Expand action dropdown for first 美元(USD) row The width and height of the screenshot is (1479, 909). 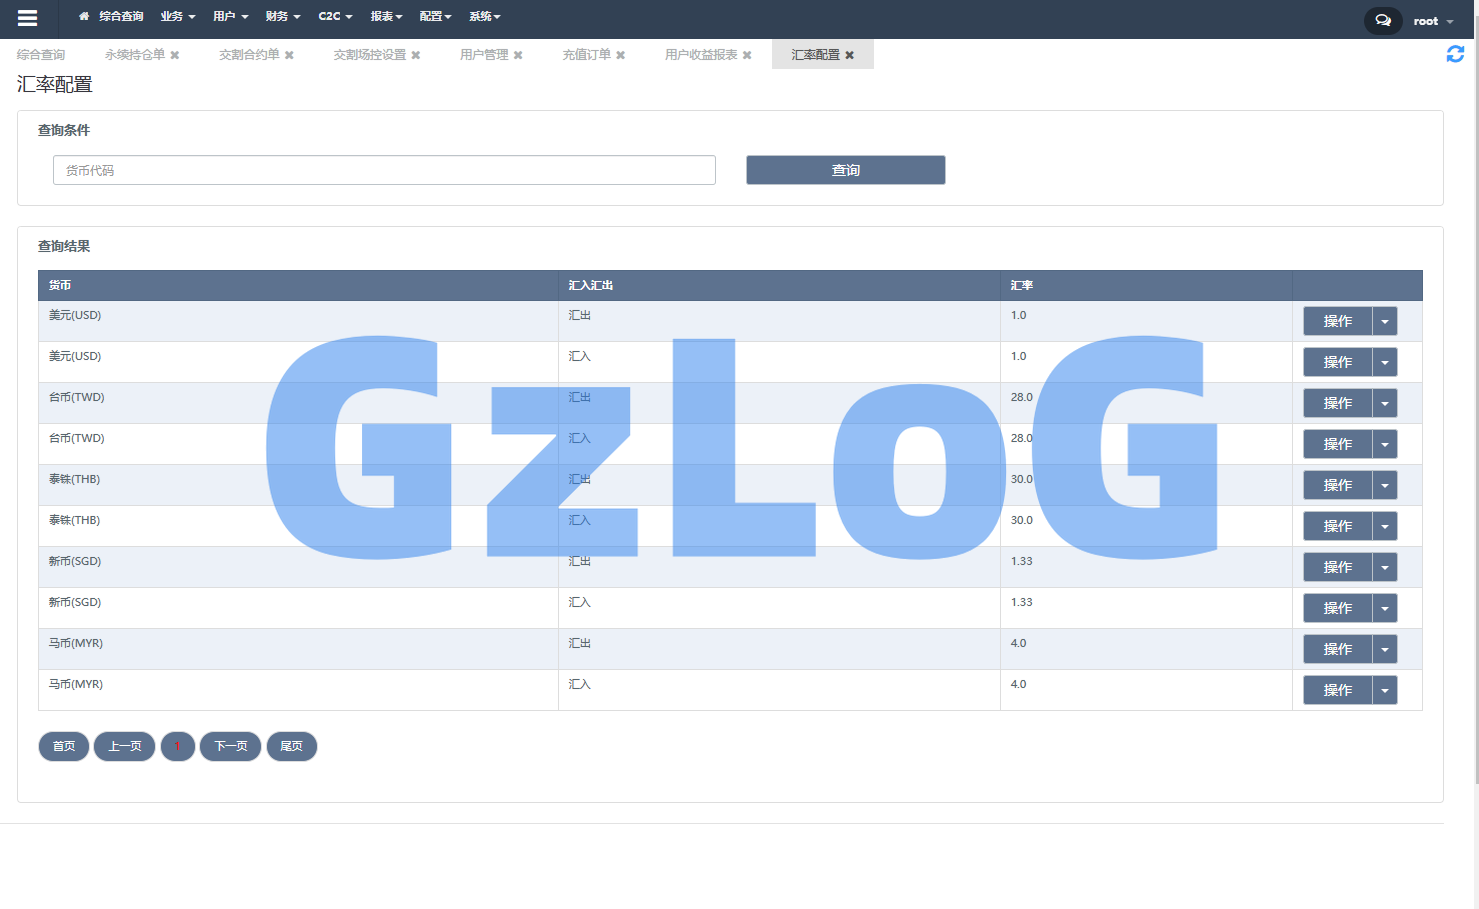click(1384, 321)
